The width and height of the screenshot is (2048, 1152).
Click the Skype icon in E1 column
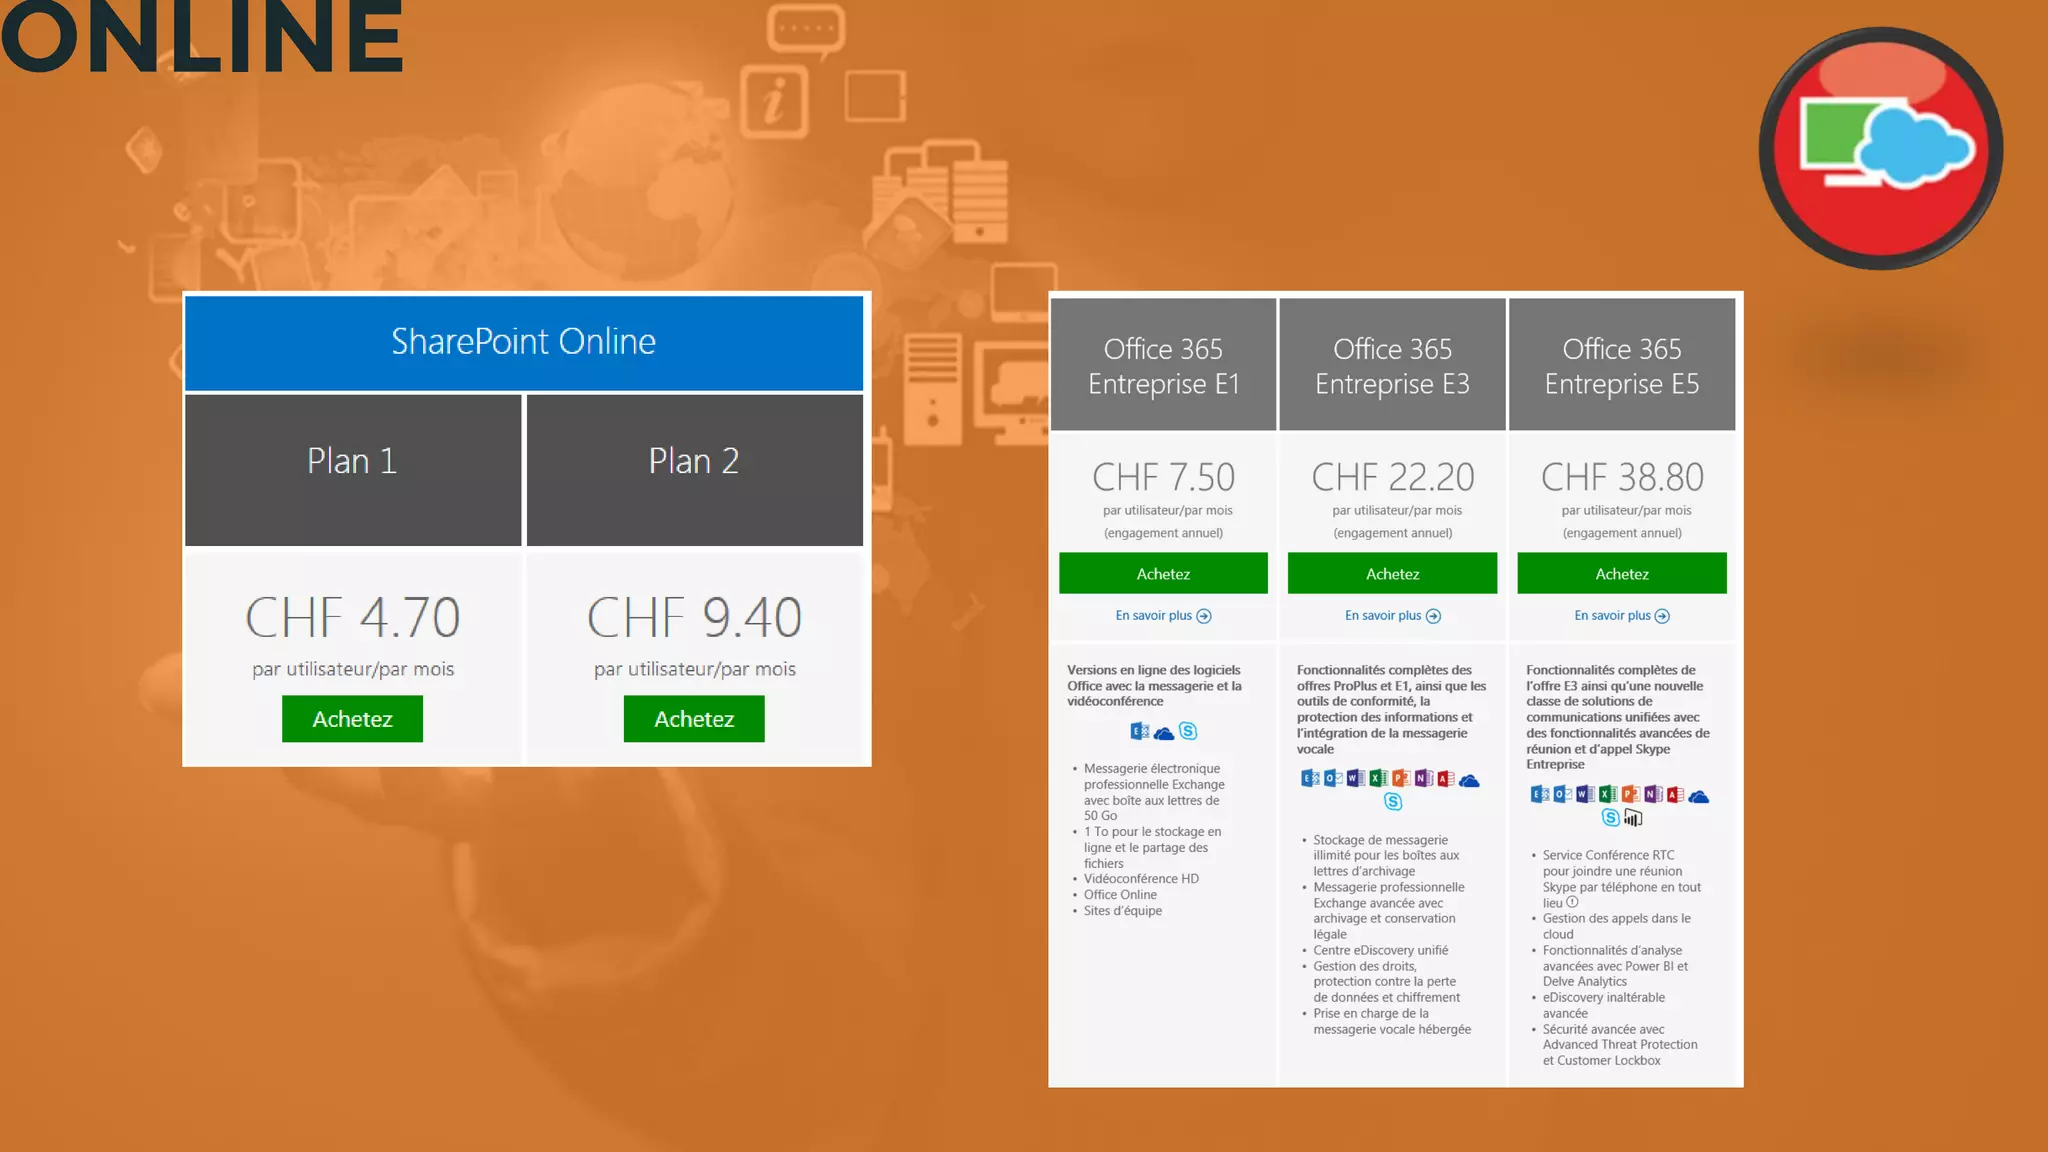pos(1188,732)
